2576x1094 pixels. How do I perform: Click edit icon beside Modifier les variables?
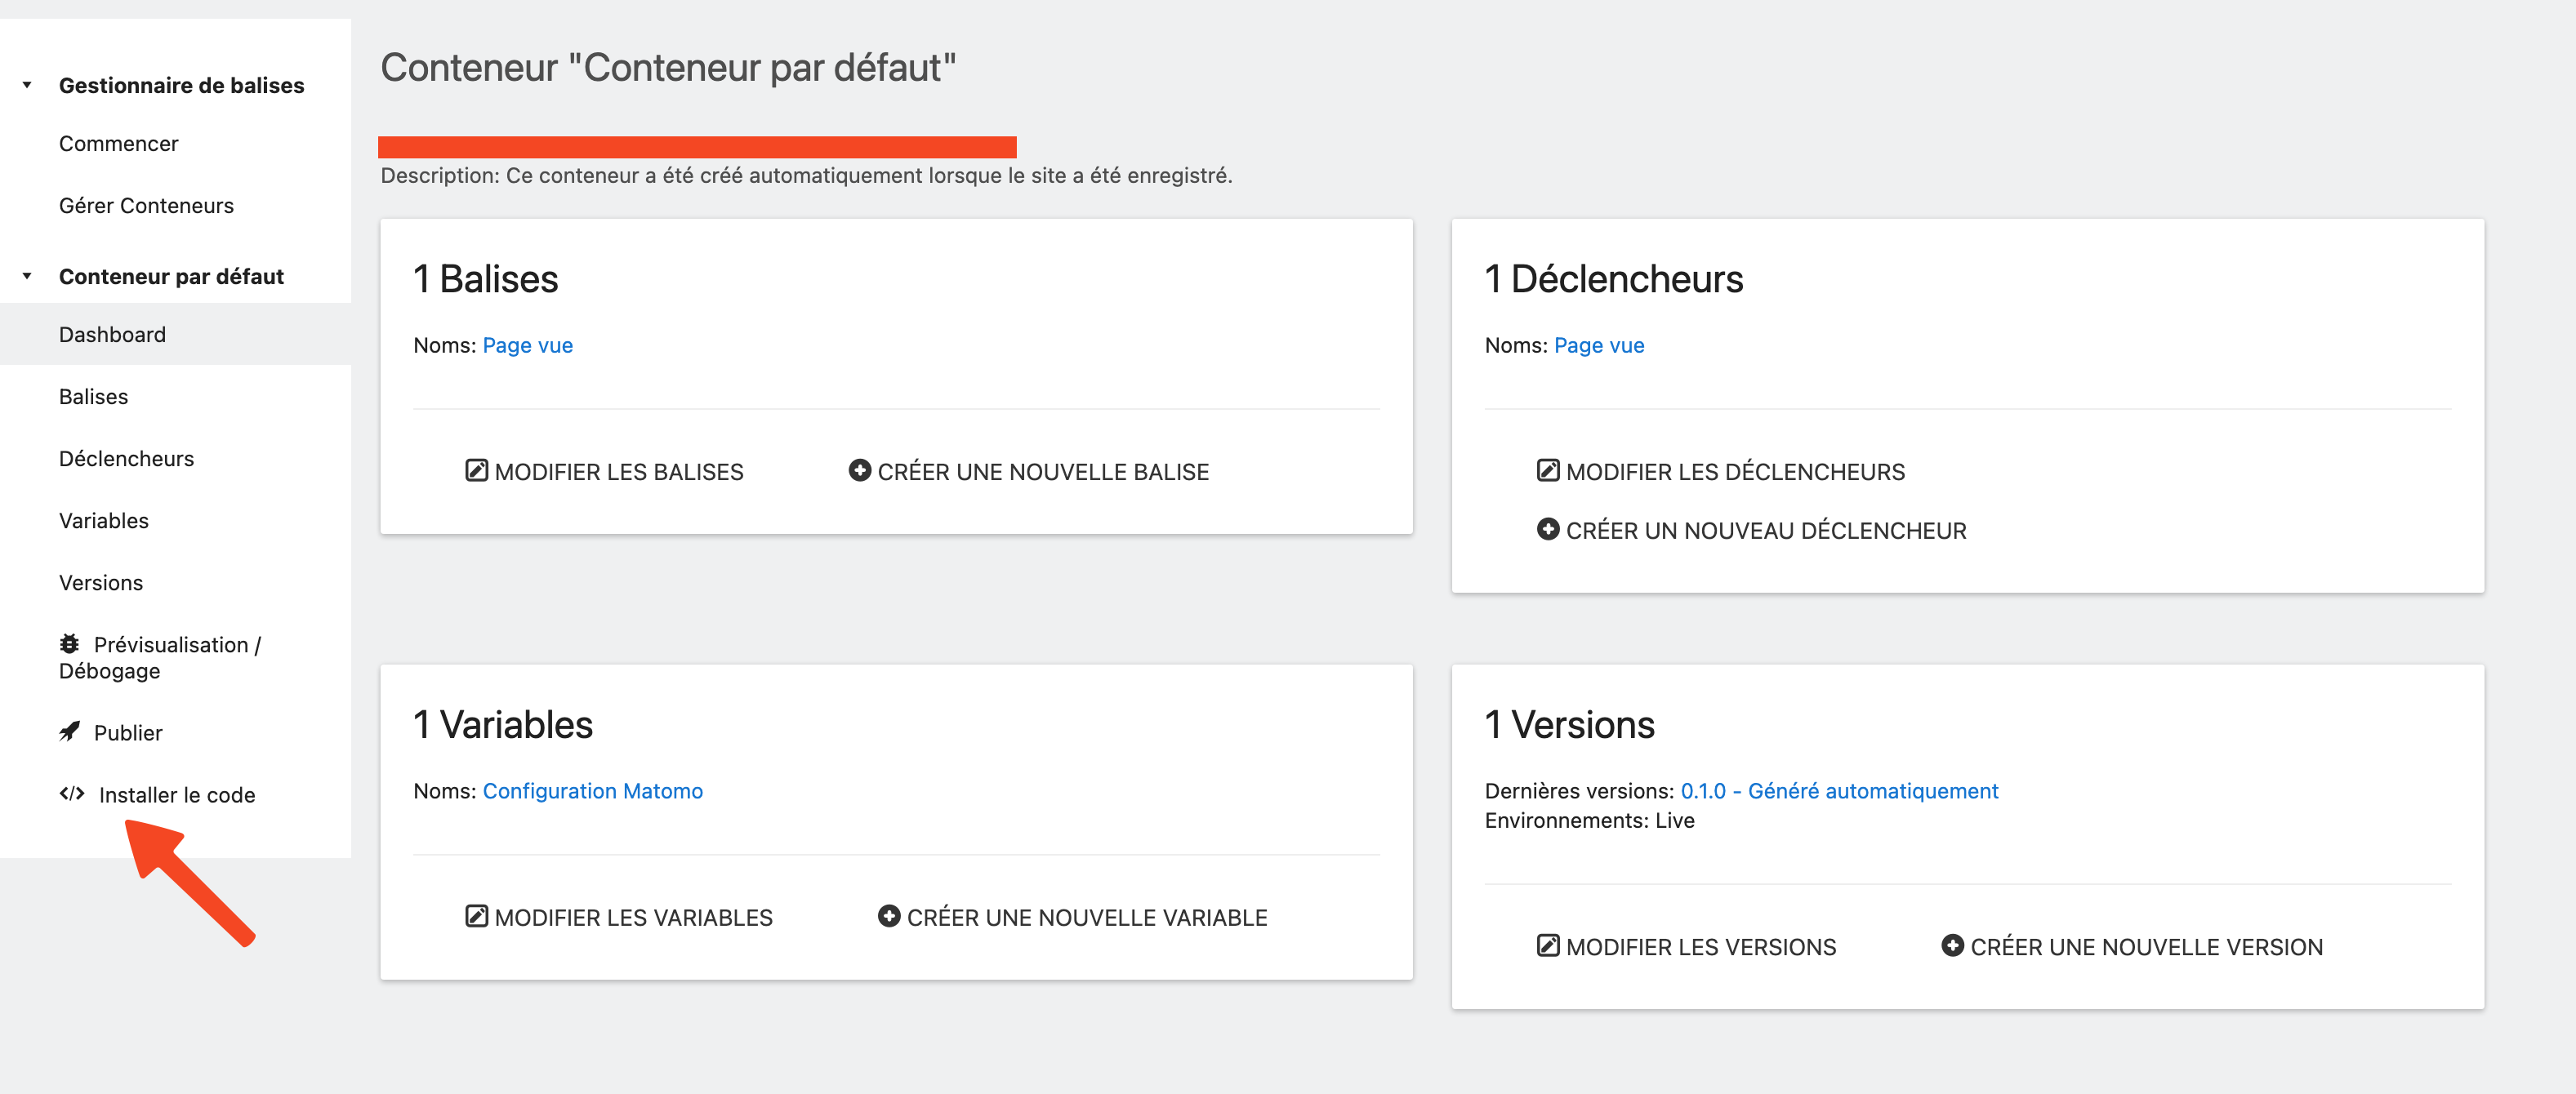pos(476,916)
